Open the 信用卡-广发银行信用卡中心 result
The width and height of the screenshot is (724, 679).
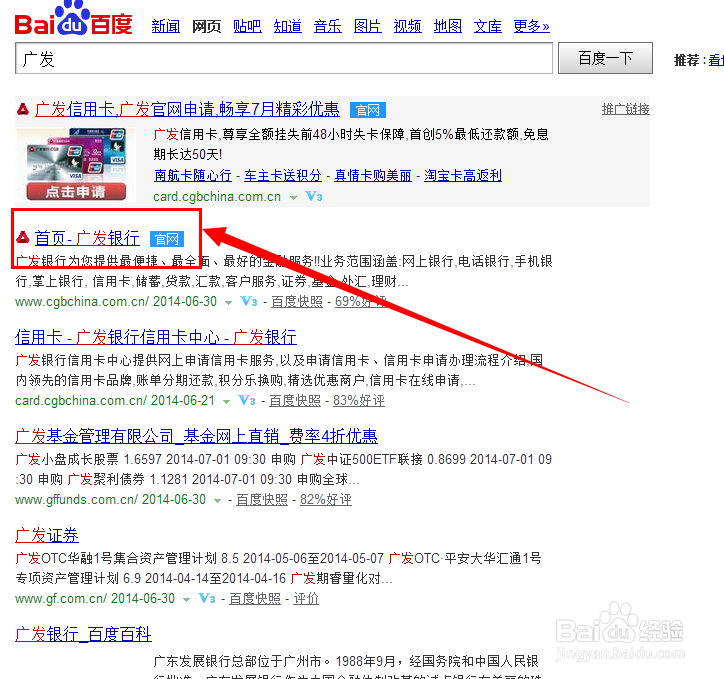click(156, 337)
